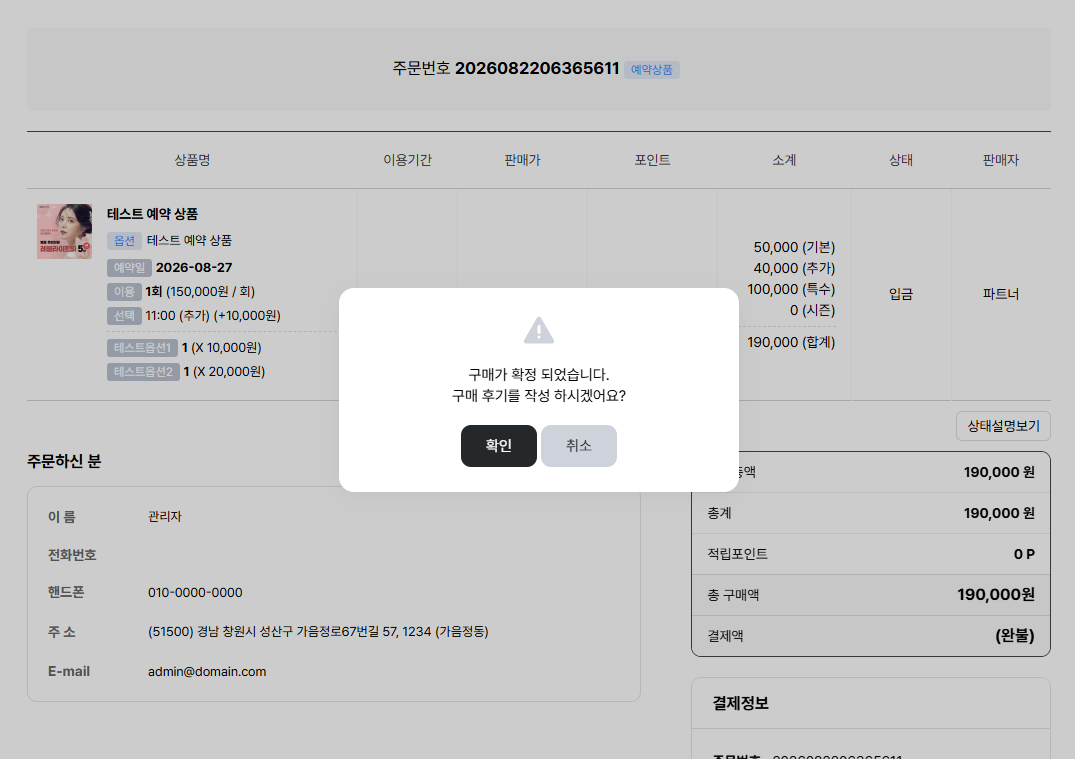Click the 파트너 seller cell
This screenshot has width=1075, height=759.
pyautogui.click(x=1000, y=294)
